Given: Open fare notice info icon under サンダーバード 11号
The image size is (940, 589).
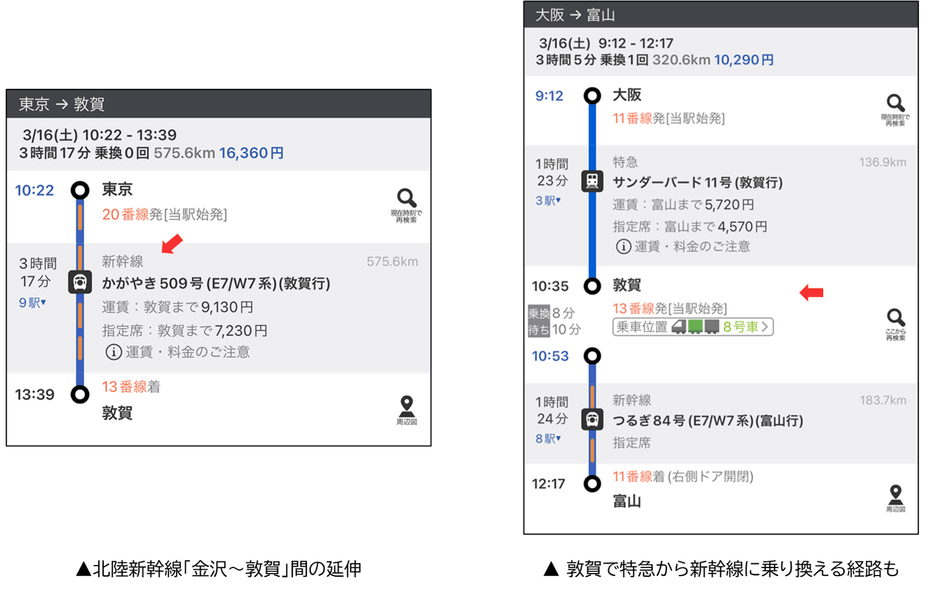Looking at the screenshot, I should pyautogui.click(x=623, y=246).
